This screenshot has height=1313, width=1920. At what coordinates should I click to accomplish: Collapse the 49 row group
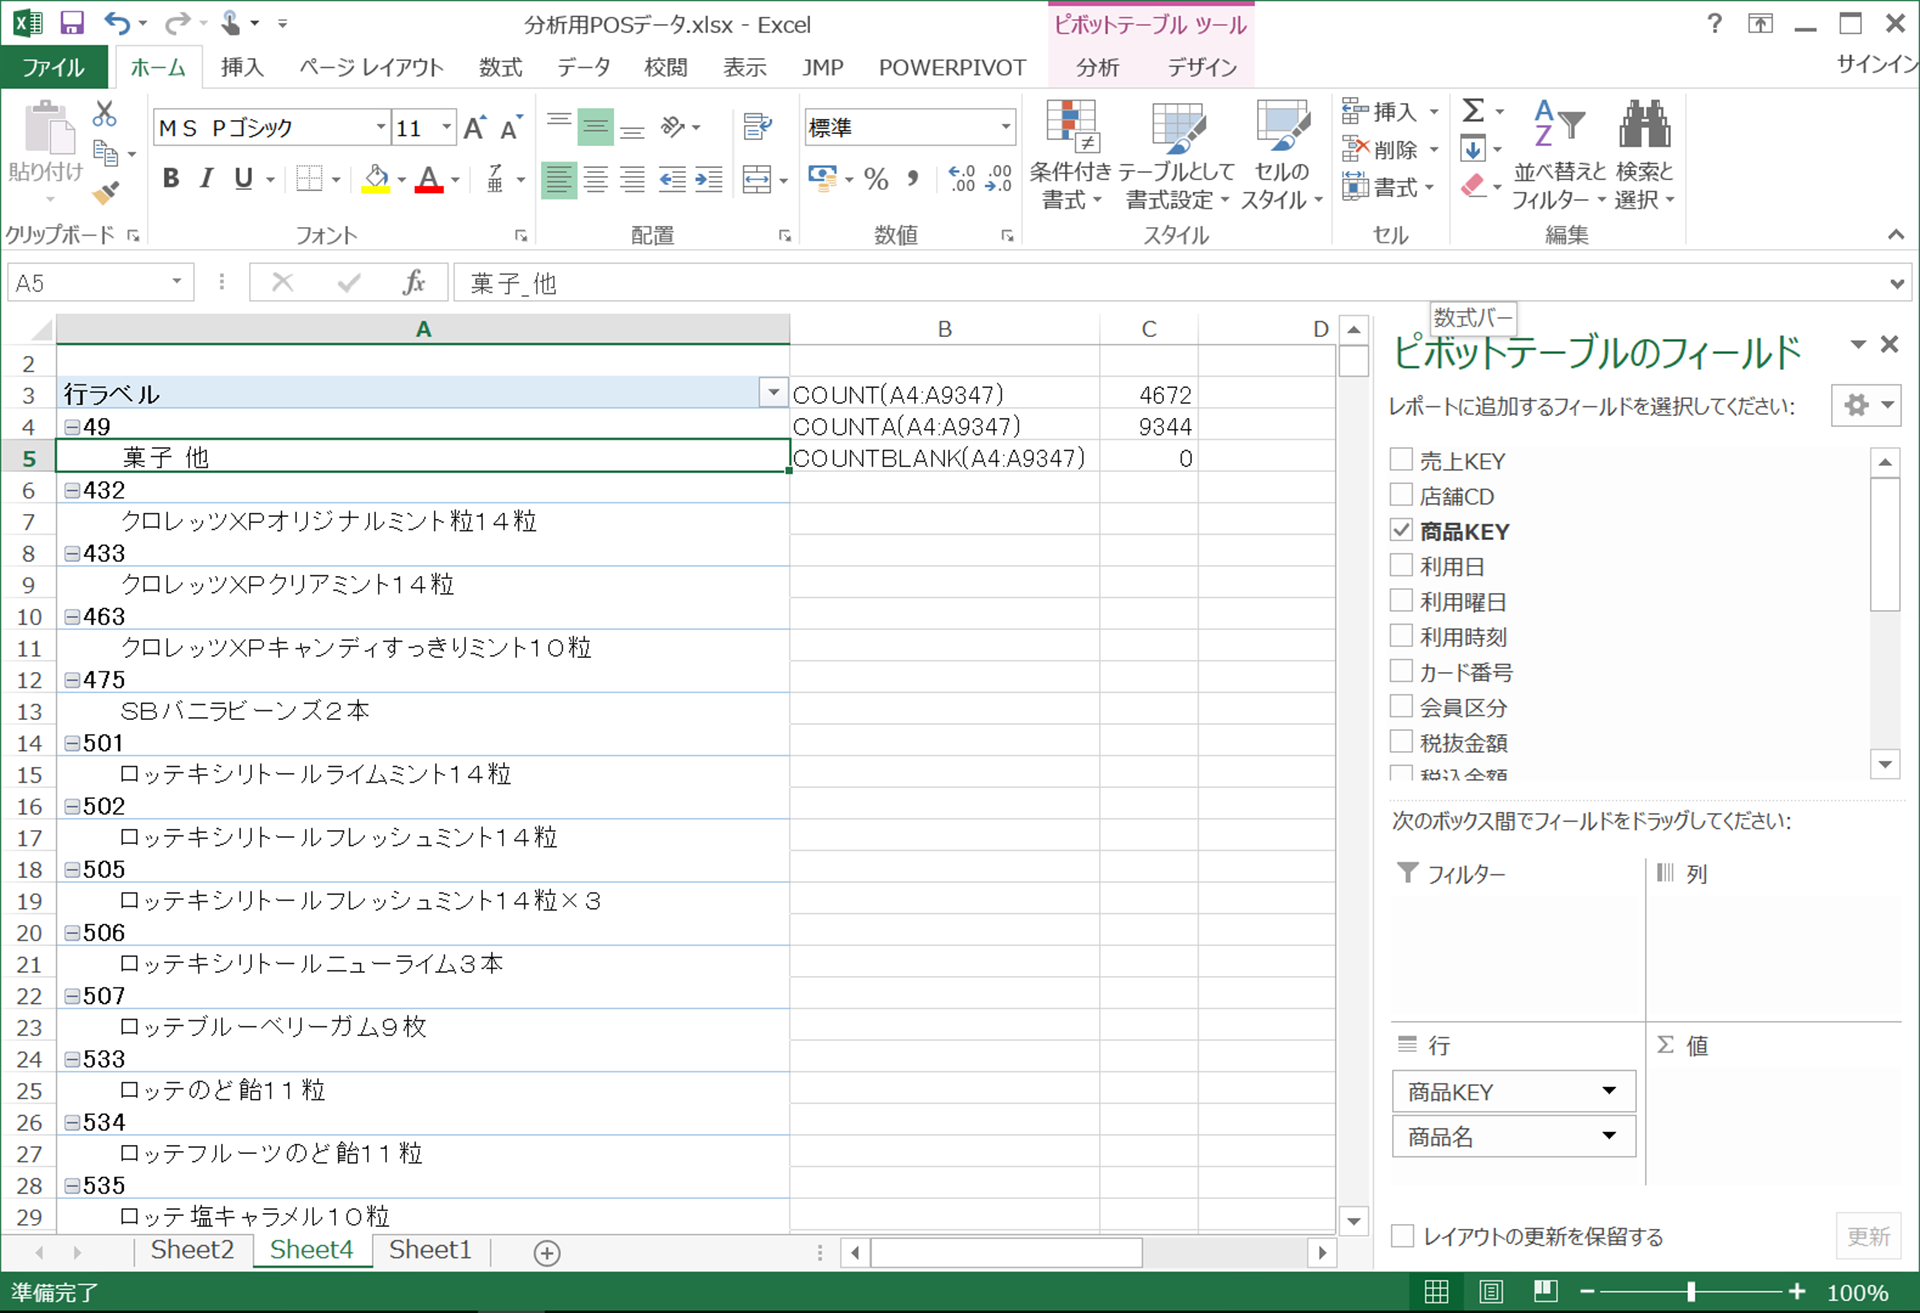(72, 427)
